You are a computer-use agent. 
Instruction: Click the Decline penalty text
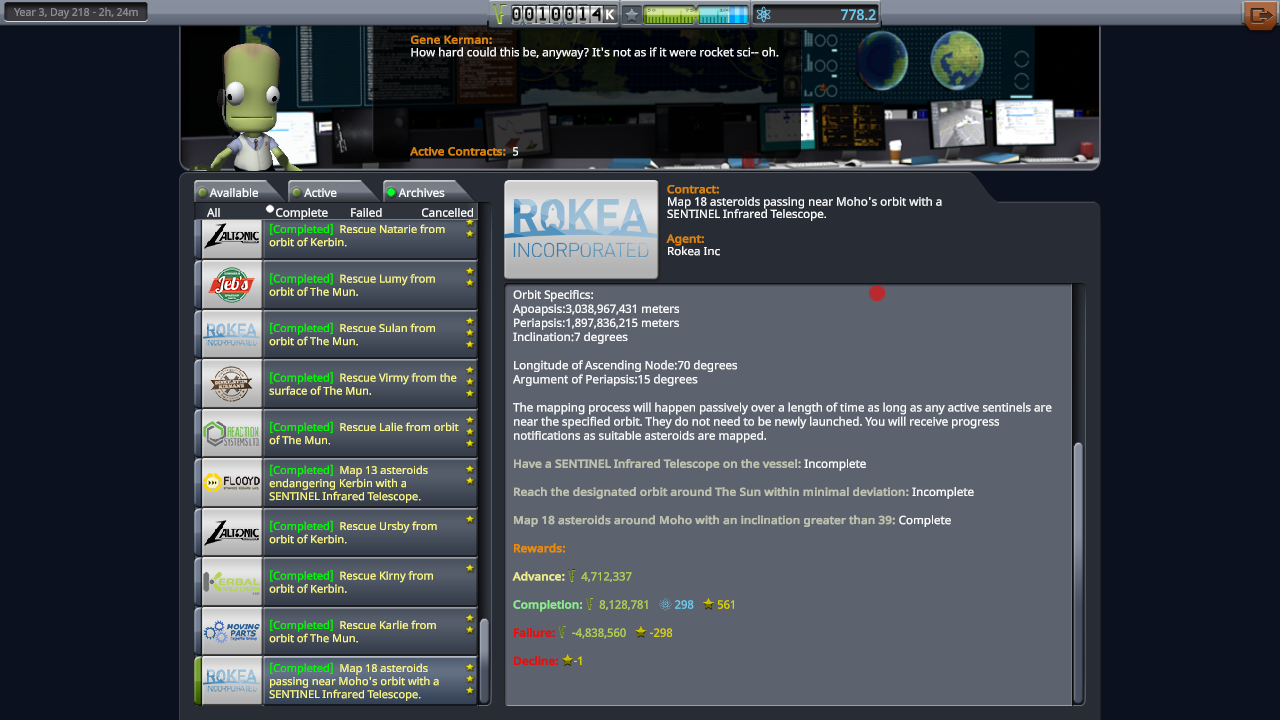[x=548, y=661]
